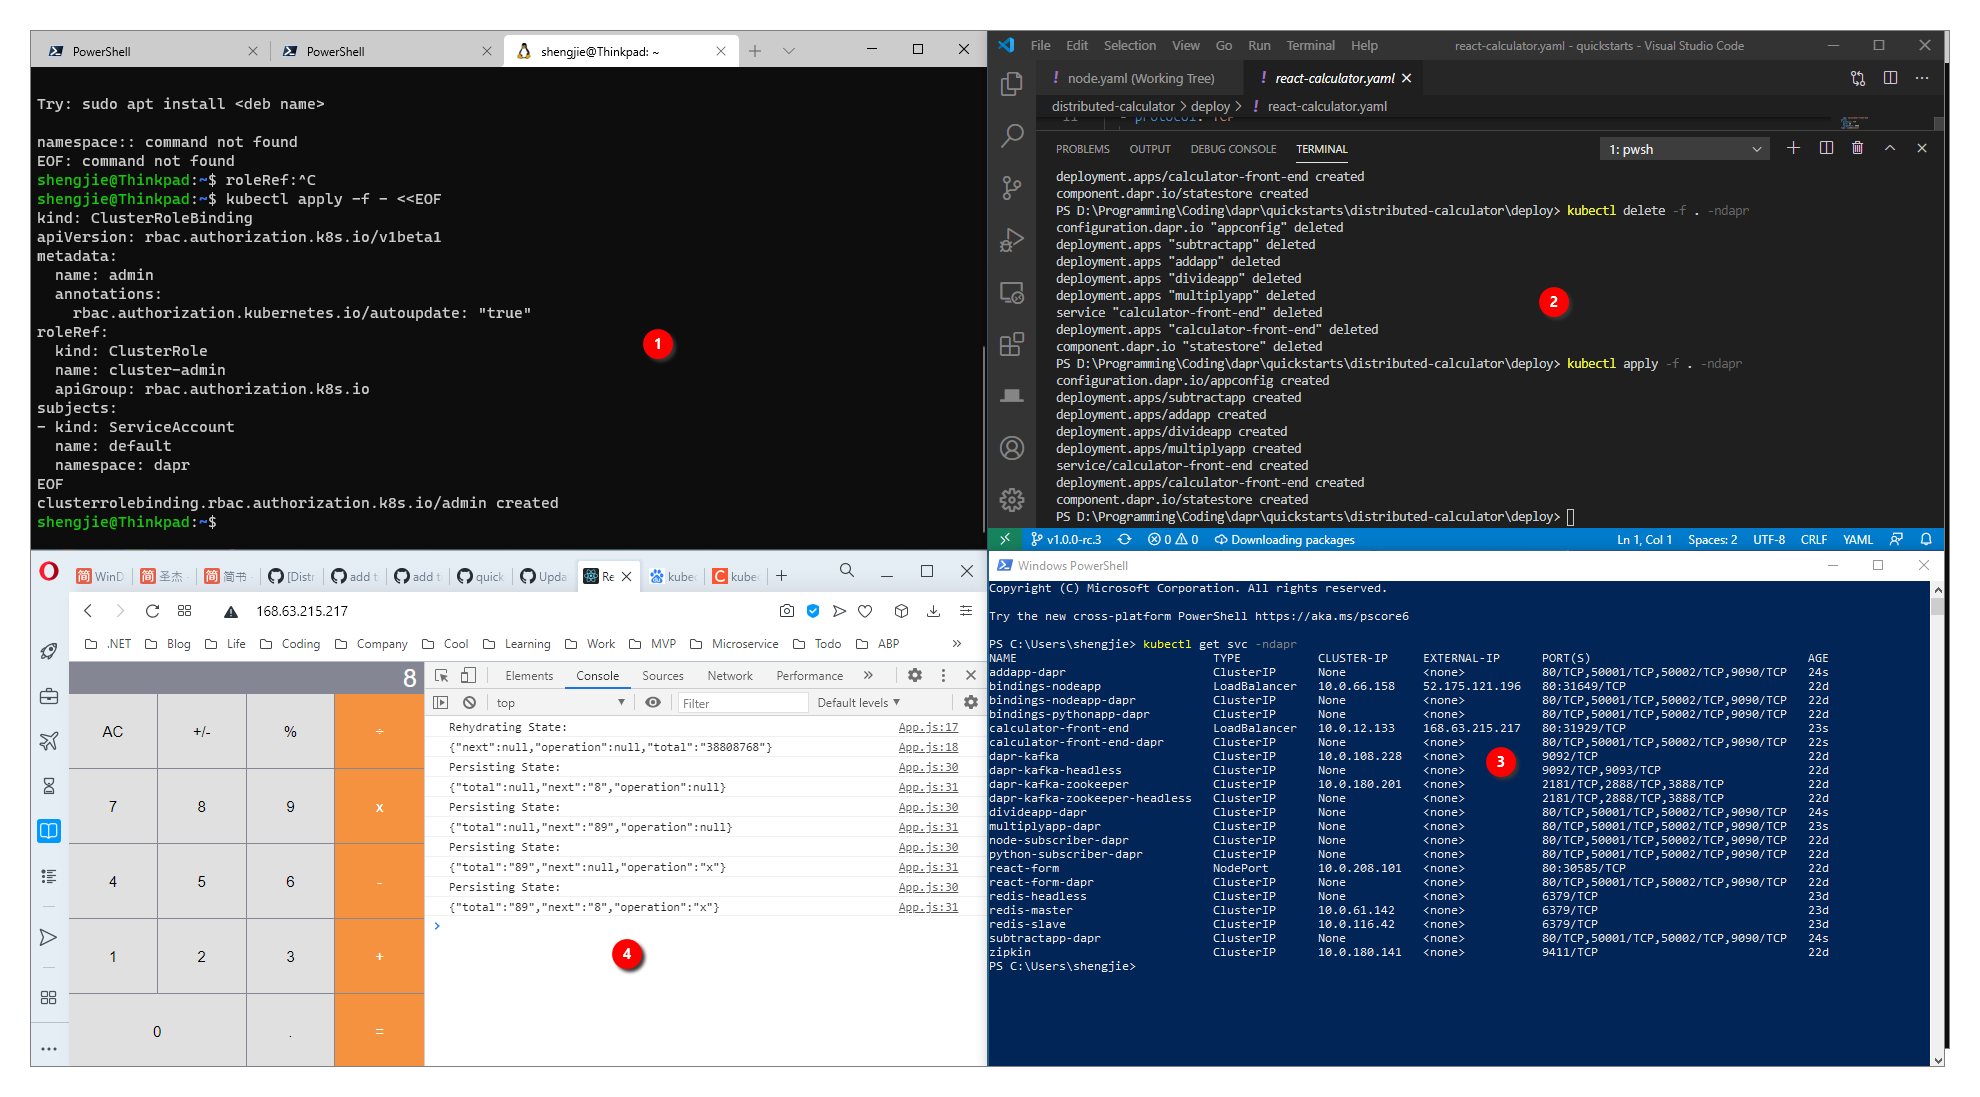Split the terminal using the split icon

pyautogui.click(x=1827, y=148)
